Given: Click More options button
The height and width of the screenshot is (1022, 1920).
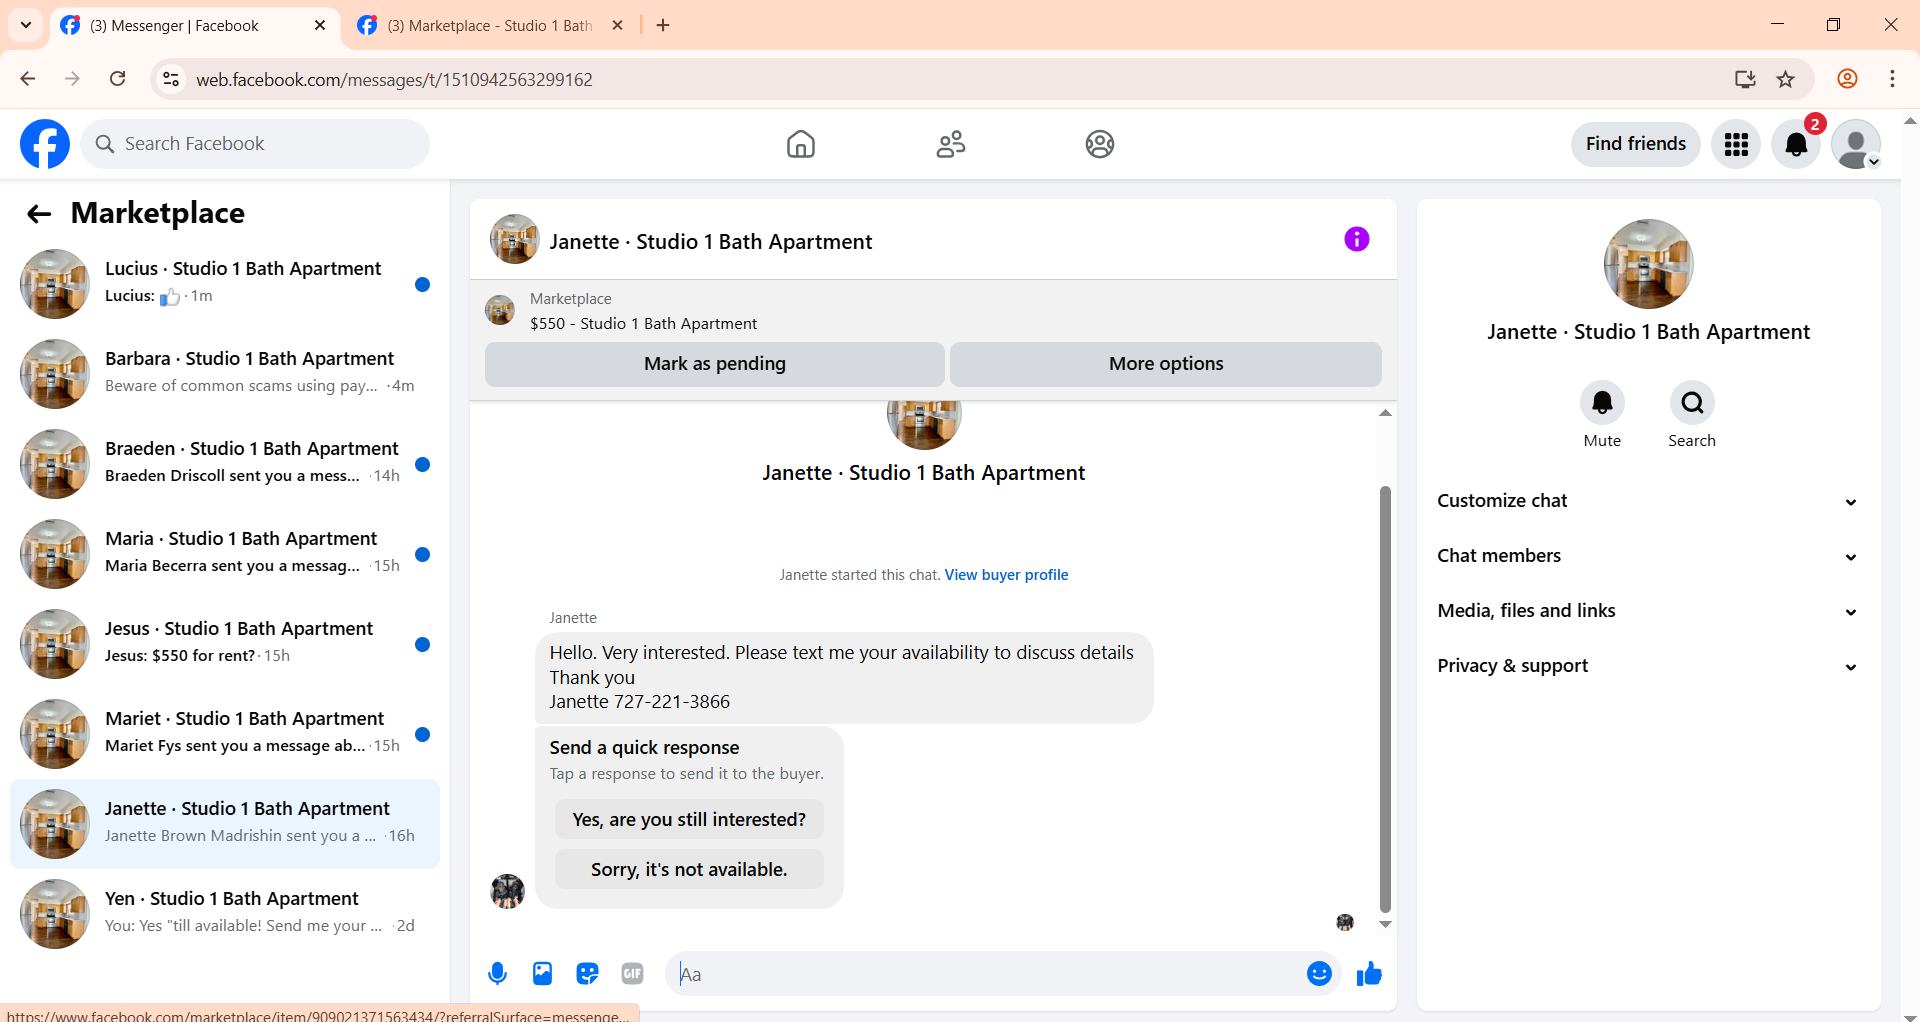Looking at the screenshot, I should [x=1166, y=364].
